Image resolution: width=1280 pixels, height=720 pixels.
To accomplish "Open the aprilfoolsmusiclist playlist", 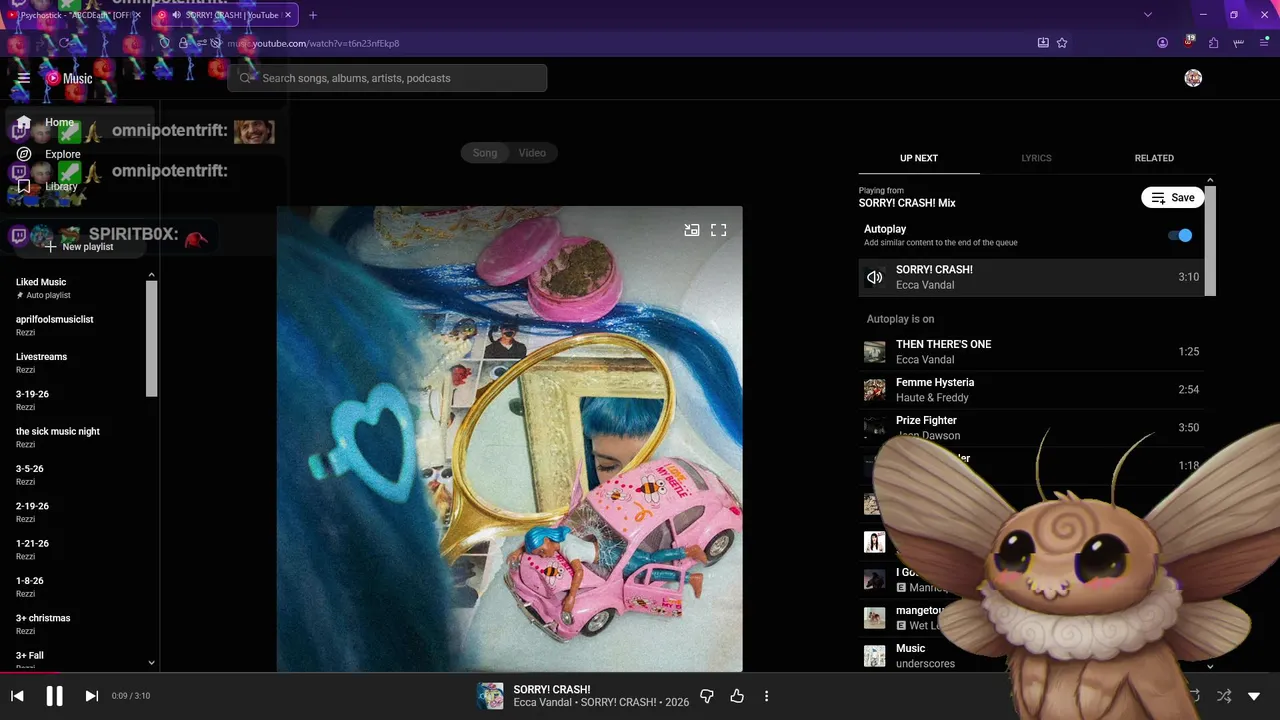I will pyautogui.click(x=75, y=325).
